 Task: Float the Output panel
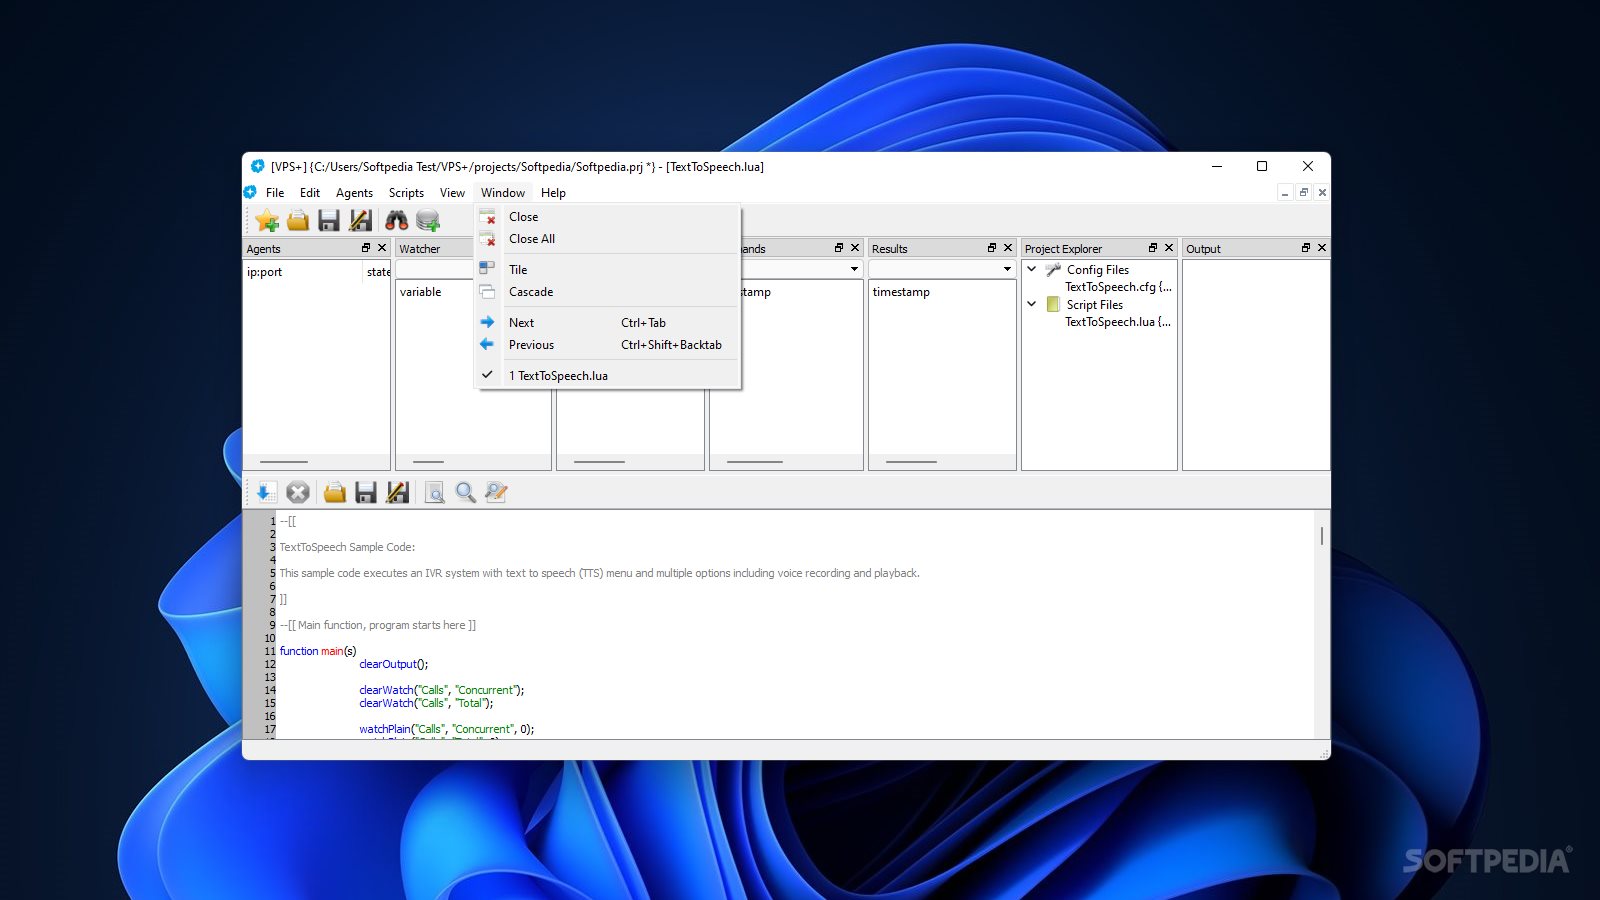coord(1306,248)
